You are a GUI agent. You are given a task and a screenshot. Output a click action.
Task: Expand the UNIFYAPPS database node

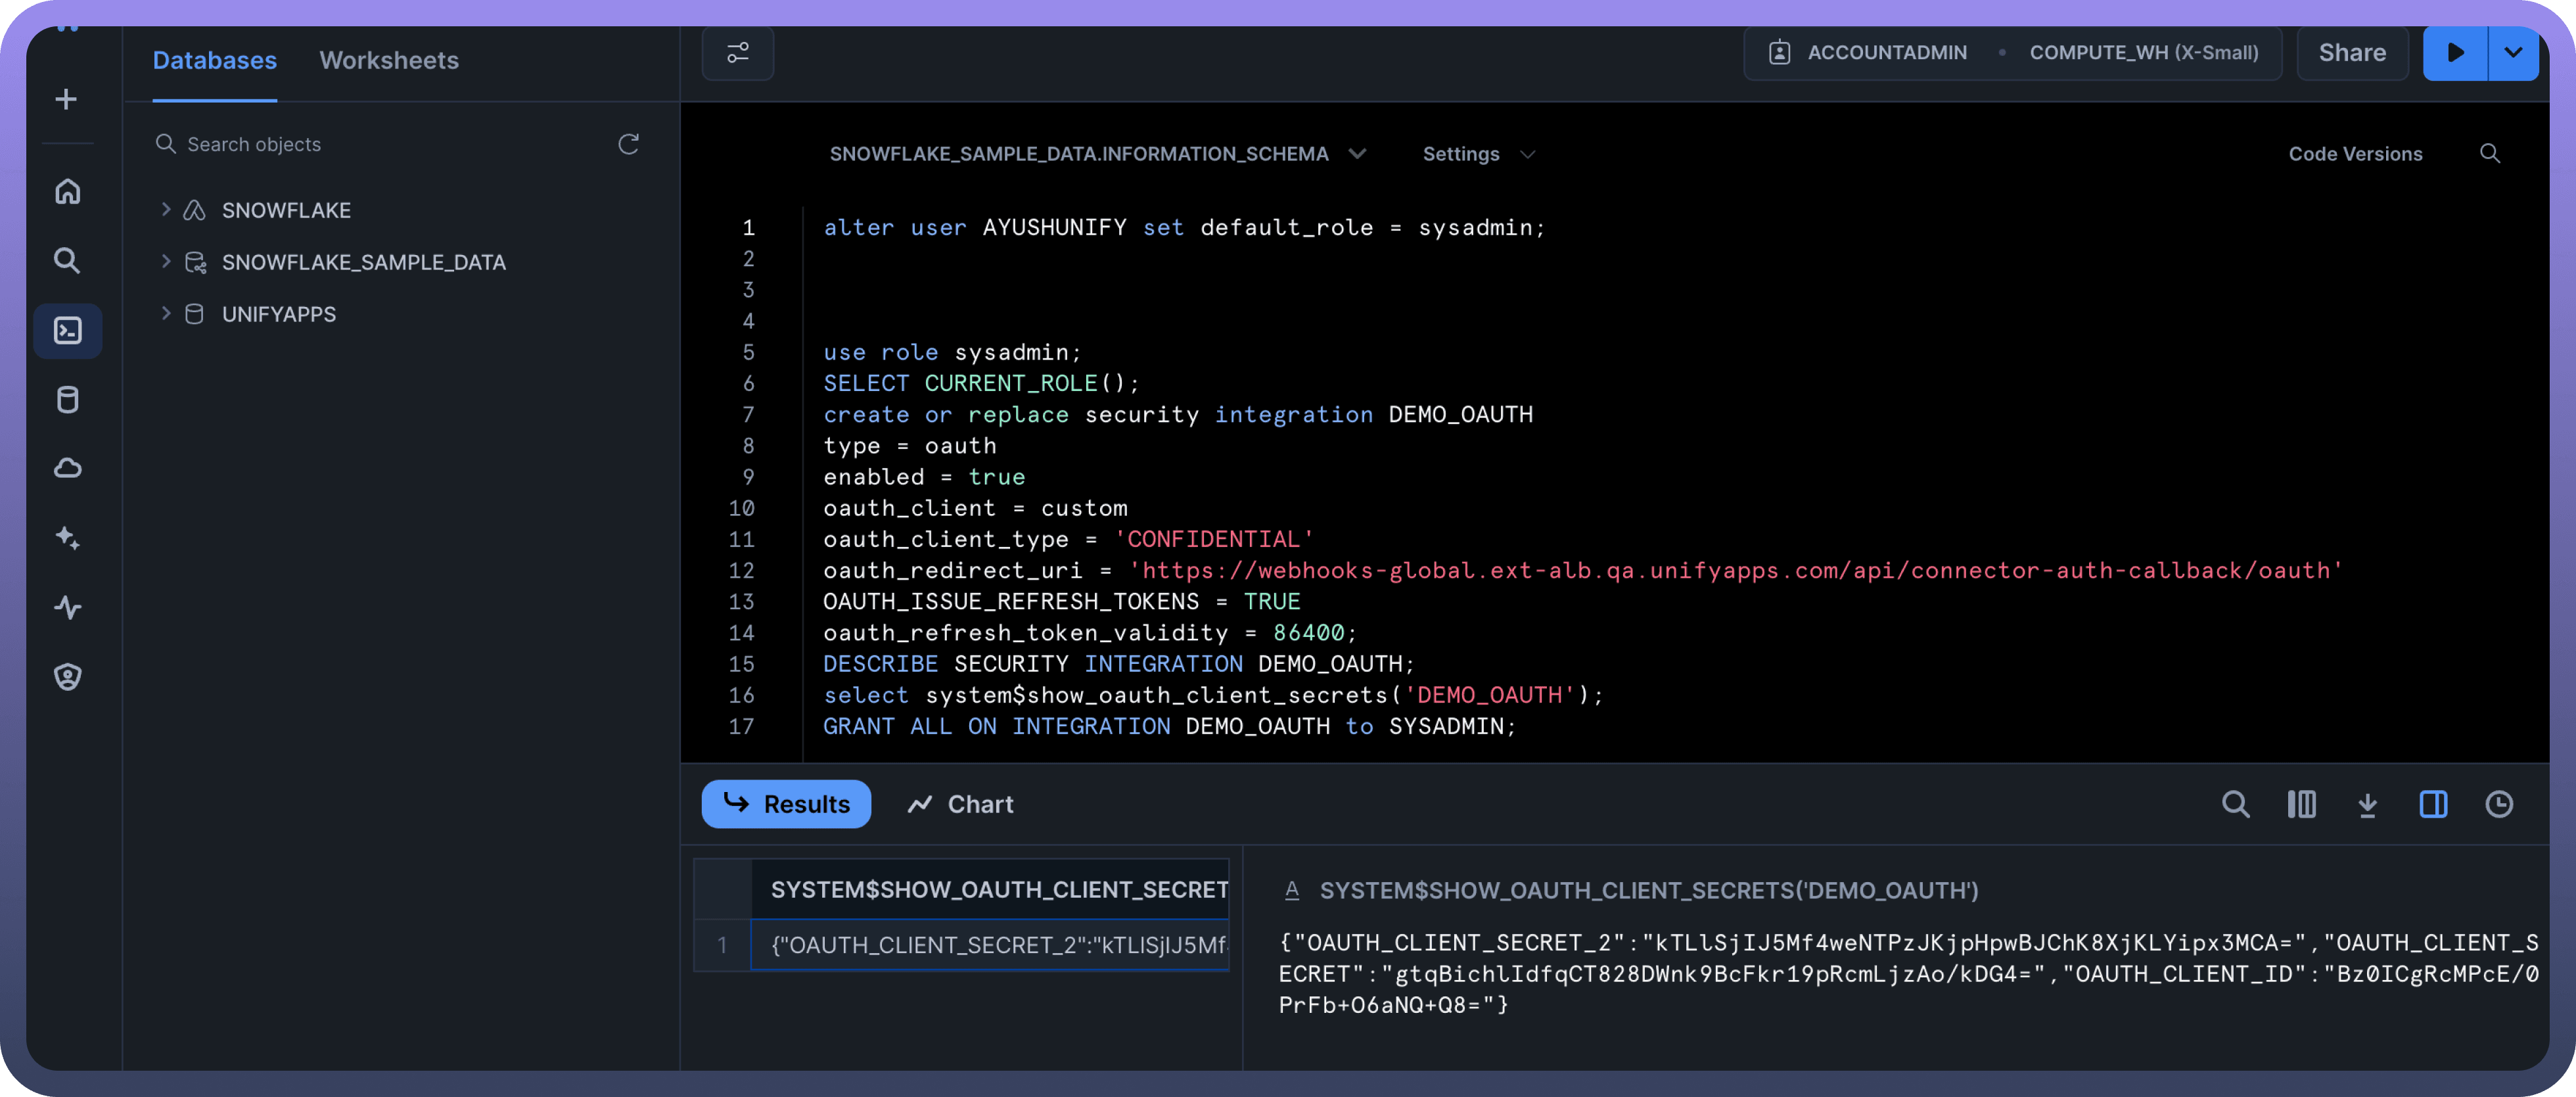click(165, 314)
